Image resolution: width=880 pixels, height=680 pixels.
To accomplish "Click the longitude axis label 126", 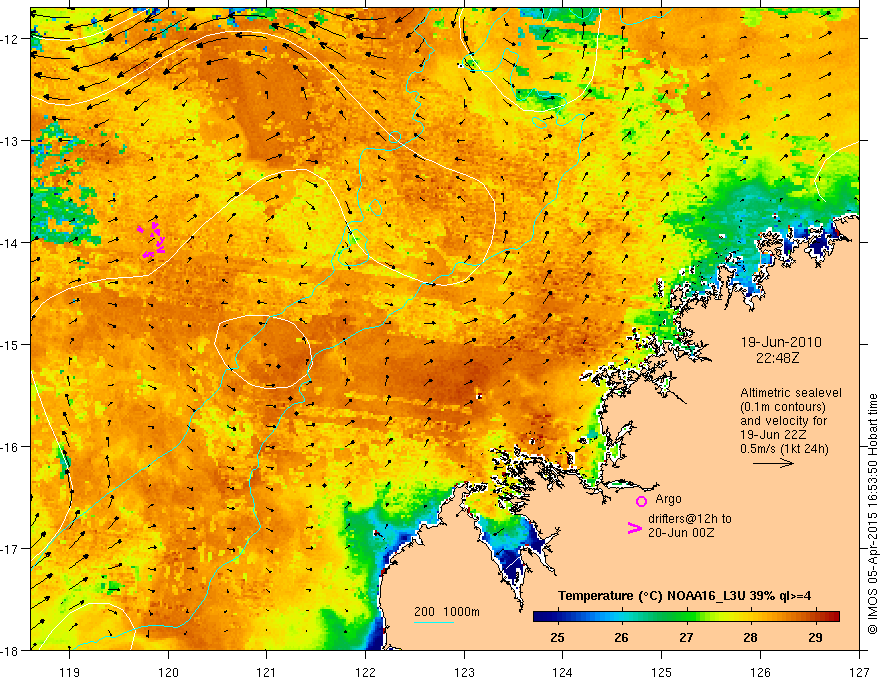I will [x=760, y=672].
